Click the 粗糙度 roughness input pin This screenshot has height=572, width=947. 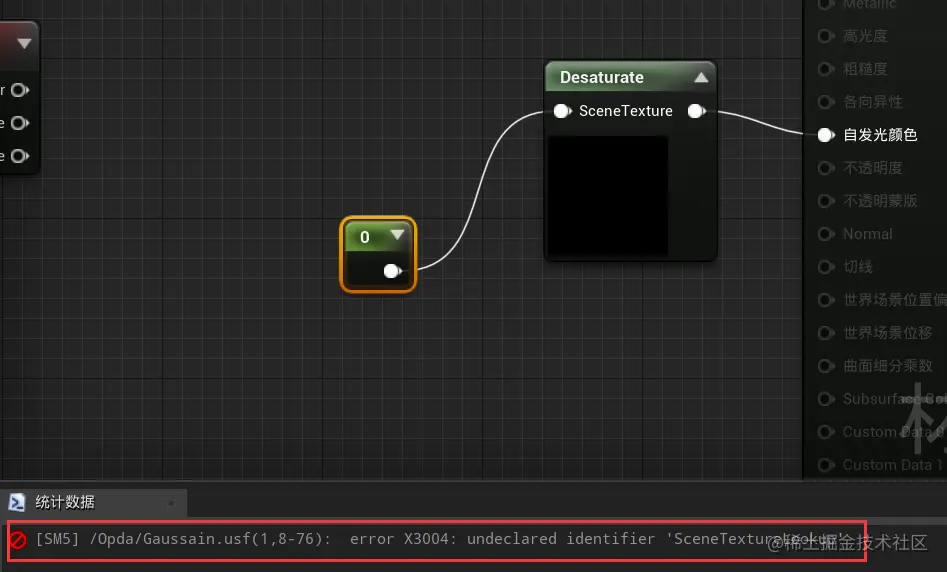coord(826,69)
